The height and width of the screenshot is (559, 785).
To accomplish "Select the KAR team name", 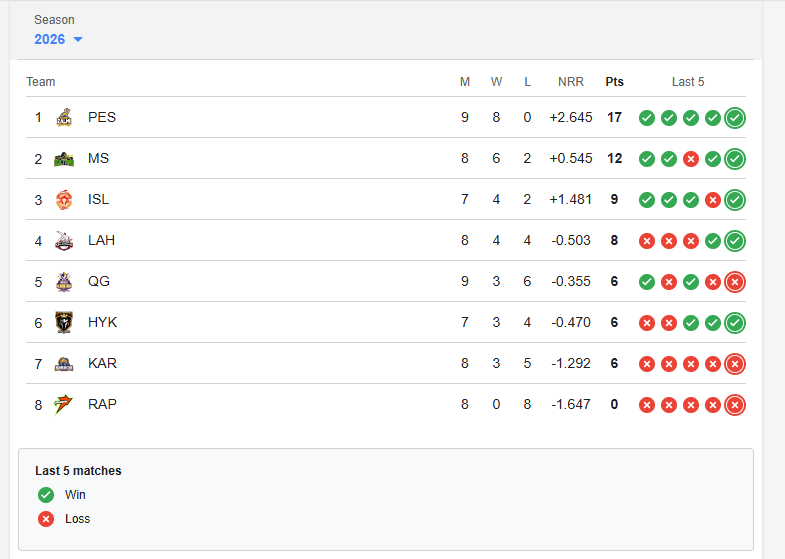I will click(102, 364).
